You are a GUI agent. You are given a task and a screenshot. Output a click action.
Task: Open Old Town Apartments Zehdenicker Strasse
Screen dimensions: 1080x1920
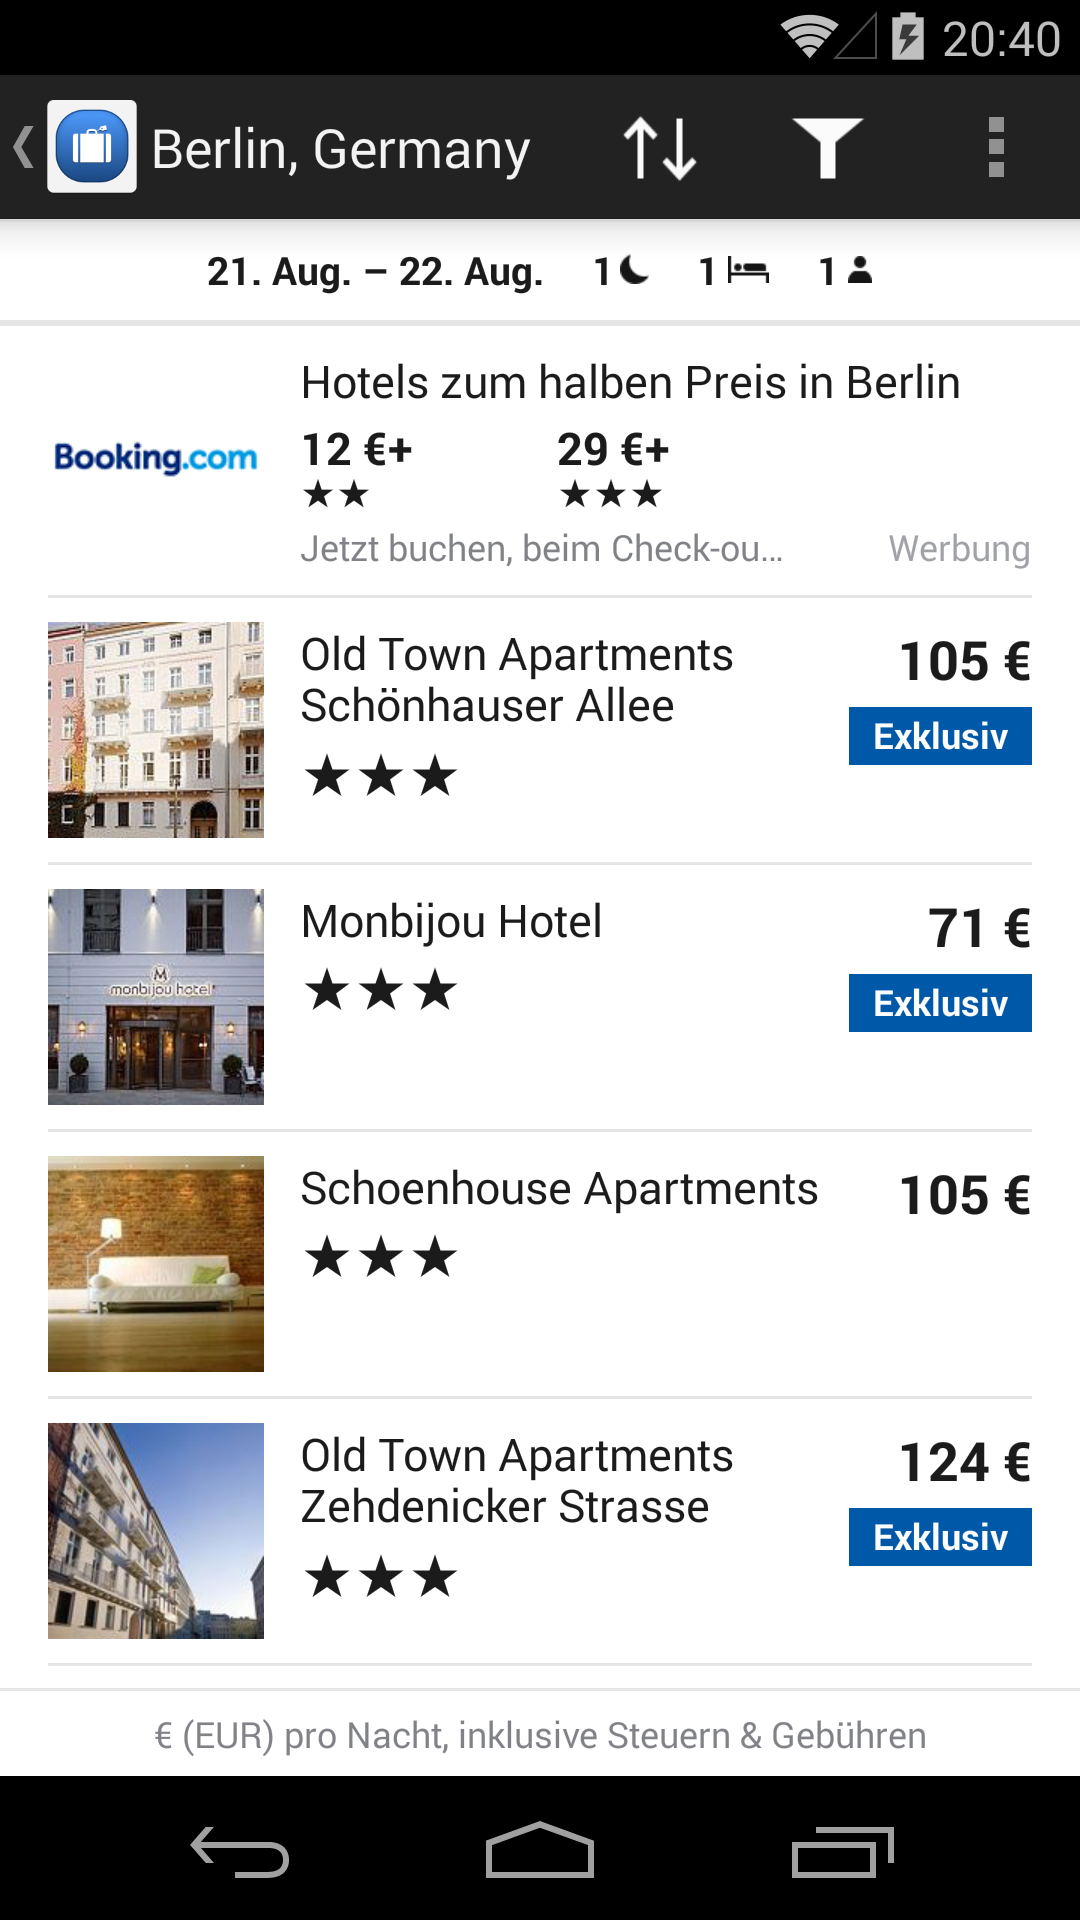pos(540,1531)
